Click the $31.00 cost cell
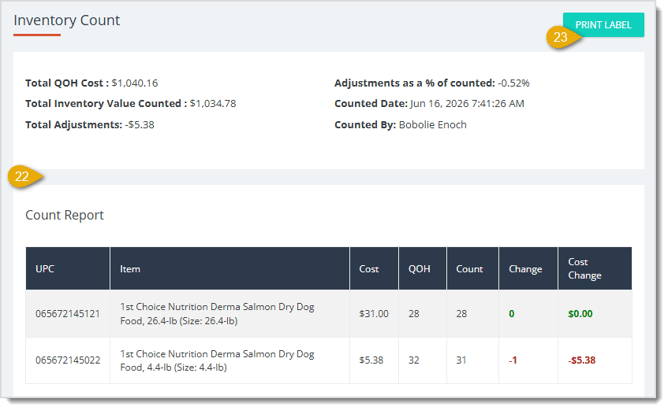This screenshot has width=668, height=410. pos(374,314)
